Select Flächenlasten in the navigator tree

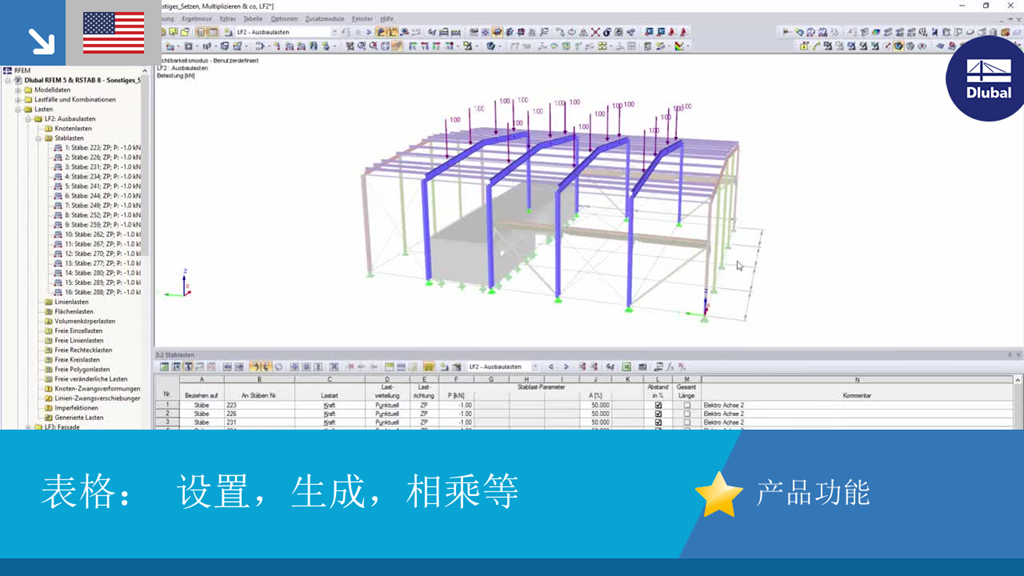point(74,312)
